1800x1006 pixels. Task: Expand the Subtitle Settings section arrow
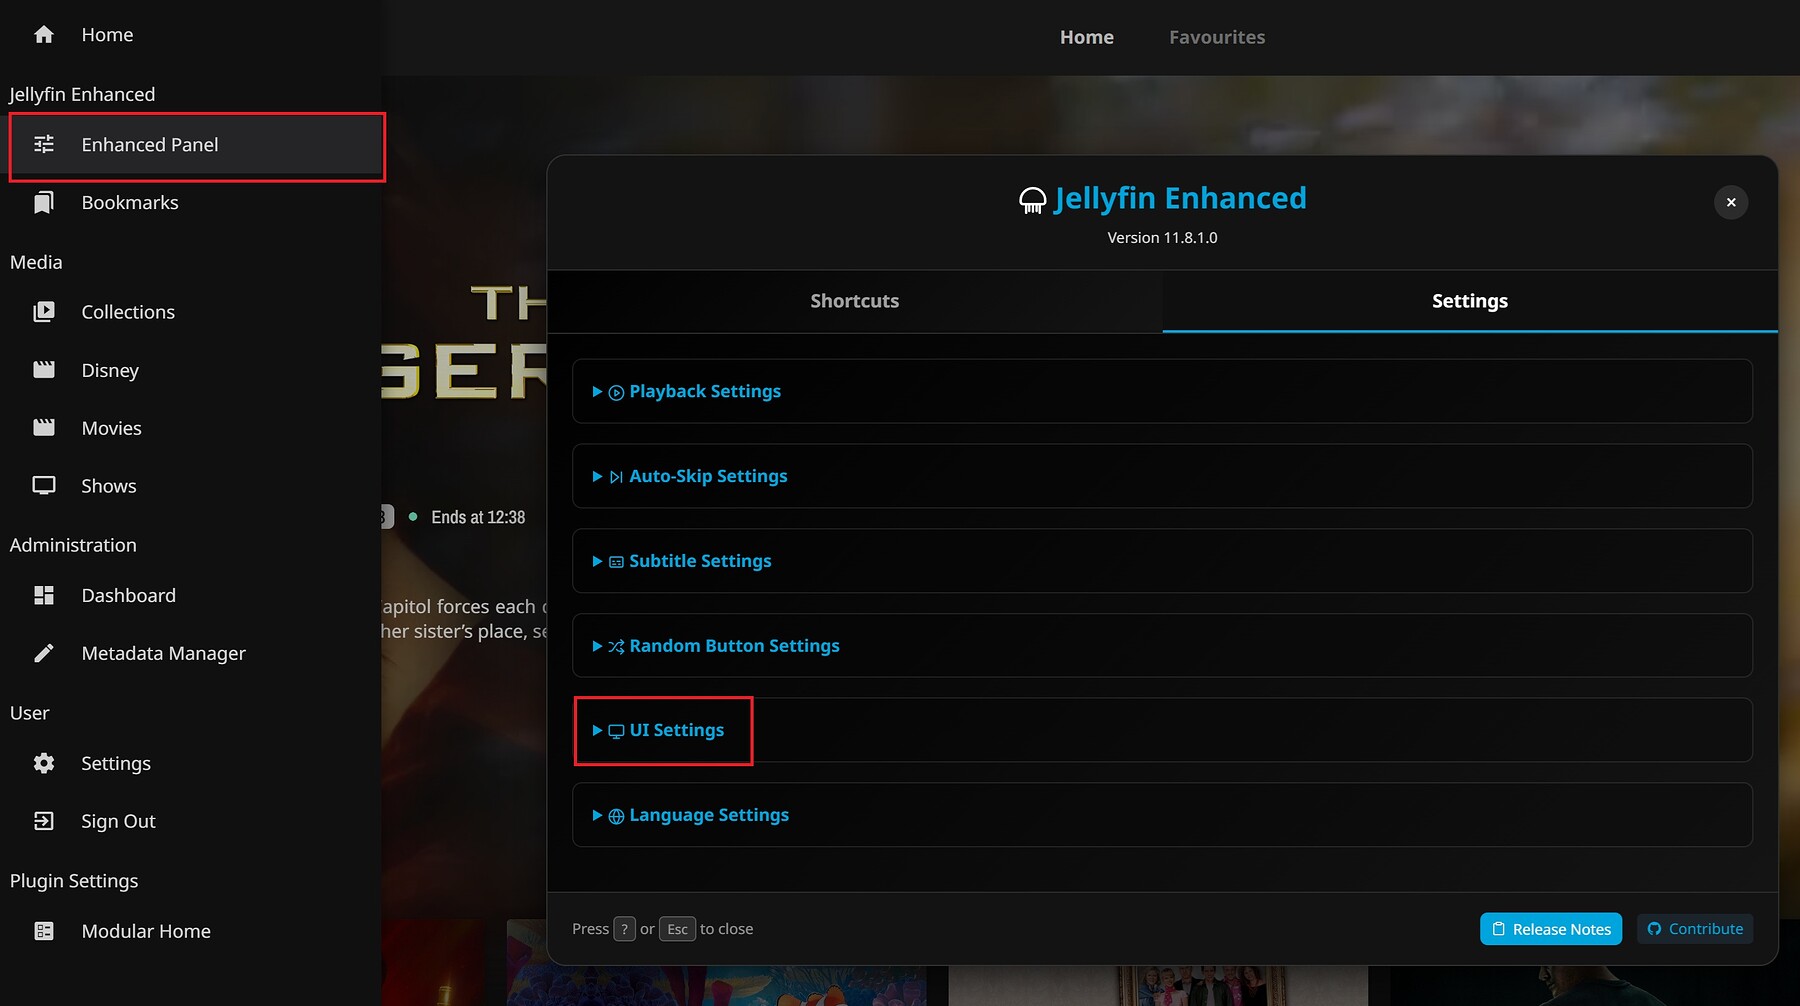tap(597, 561)
